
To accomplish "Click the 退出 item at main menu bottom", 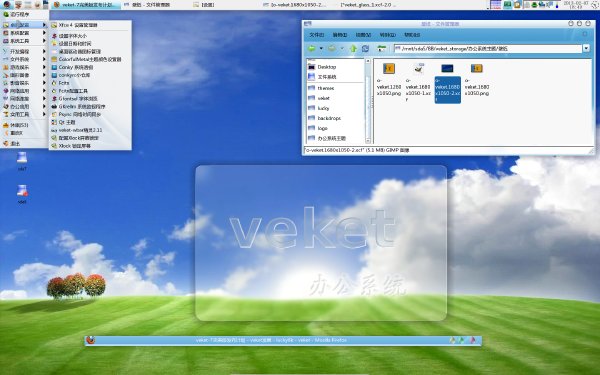I will [x=24, y=143].
